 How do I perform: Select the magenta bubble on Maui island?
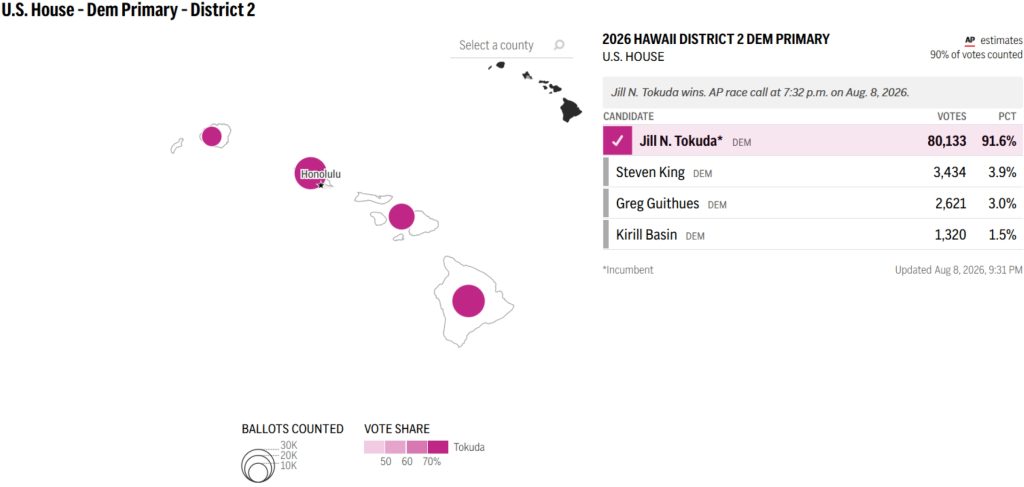click(x=402, y=217)
